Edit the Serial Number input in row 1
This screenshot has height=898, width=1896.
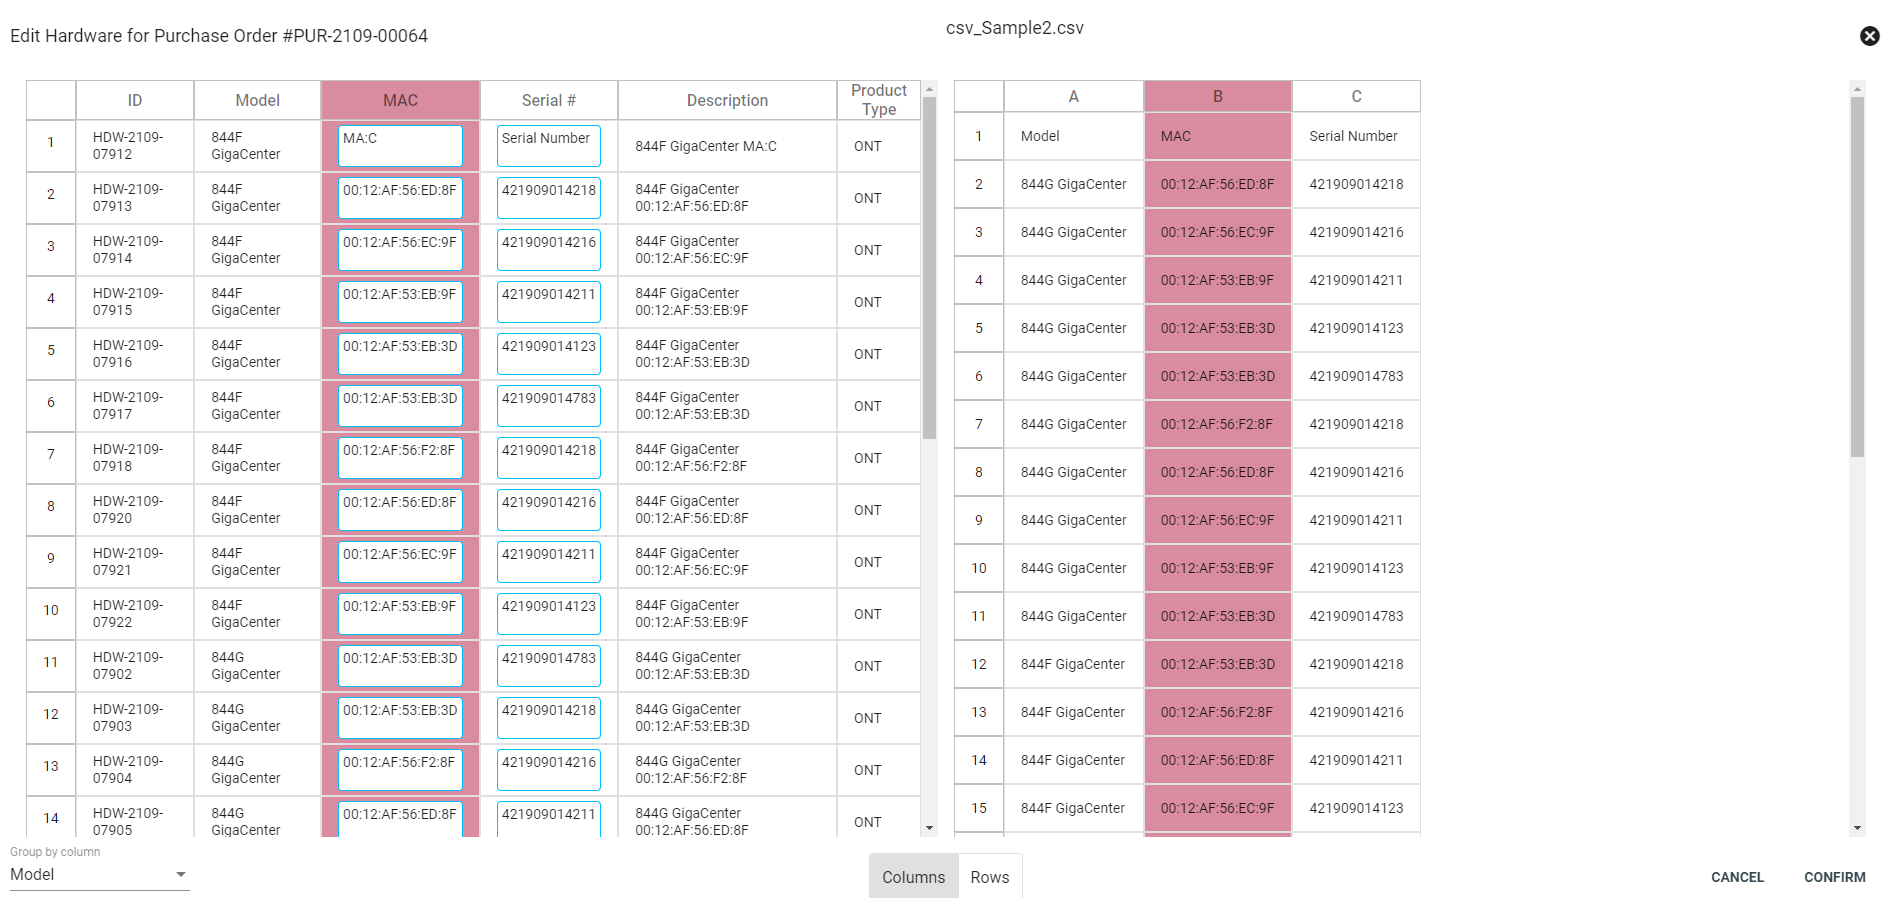pyautogui.click(x=549, y=146)
